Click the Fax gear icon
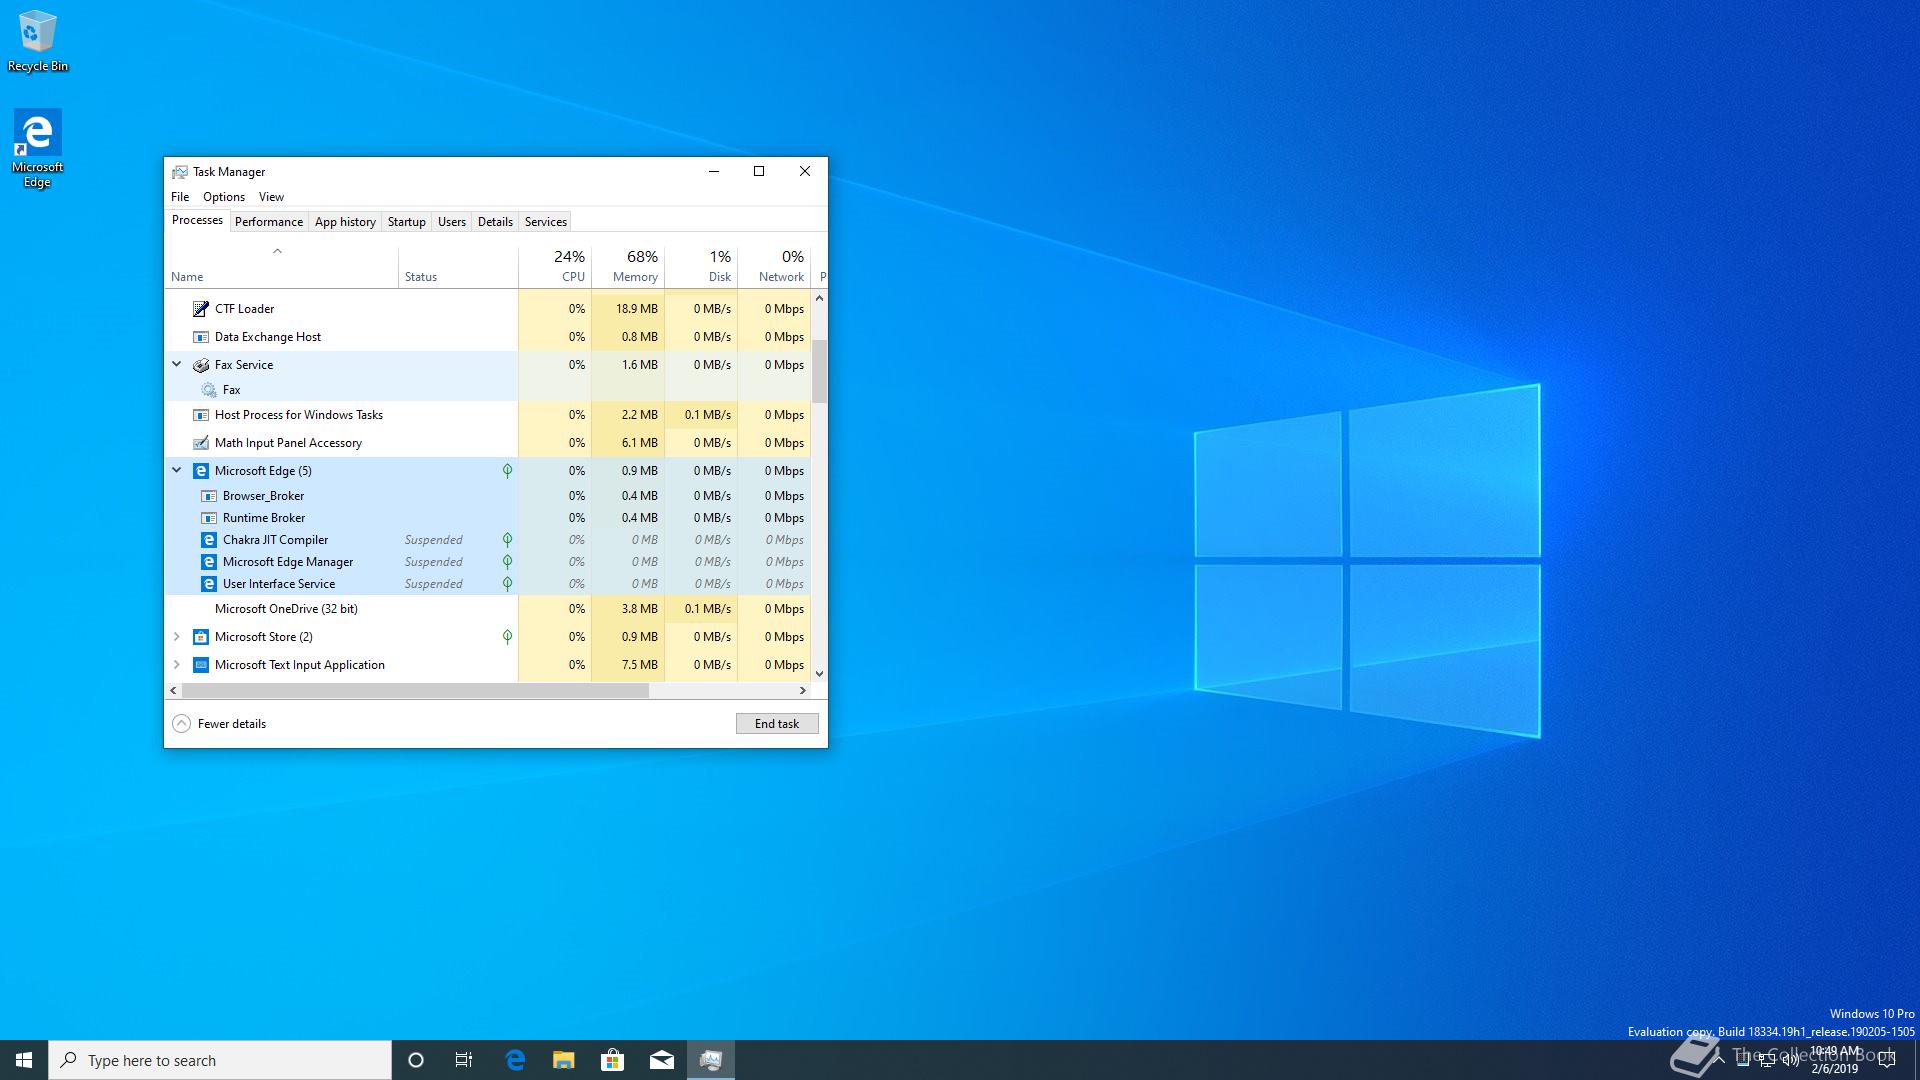The image size is (1920, 1080). [209, 390]
